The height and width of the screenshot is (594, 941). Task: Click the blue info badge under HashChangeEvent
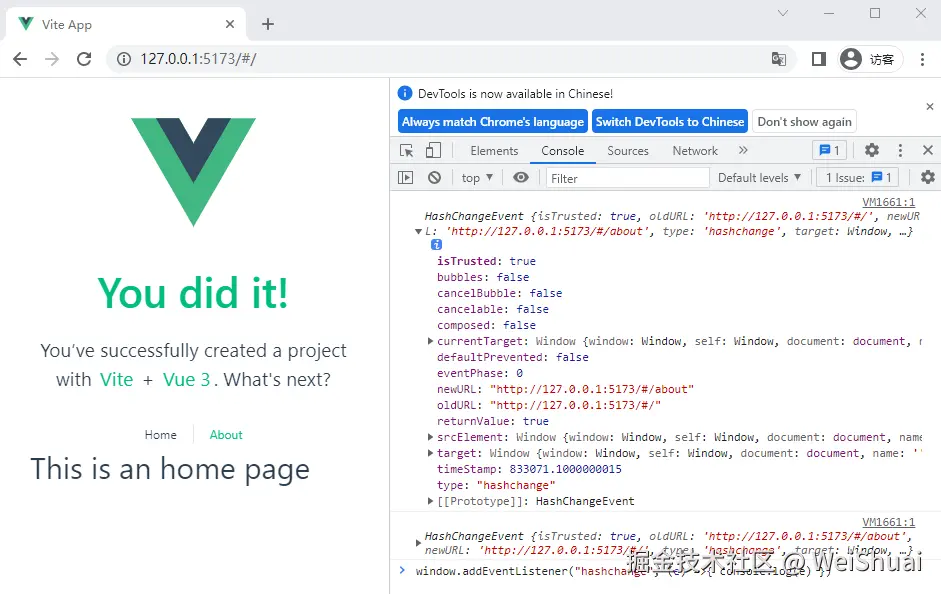click(x=436, y=245)
